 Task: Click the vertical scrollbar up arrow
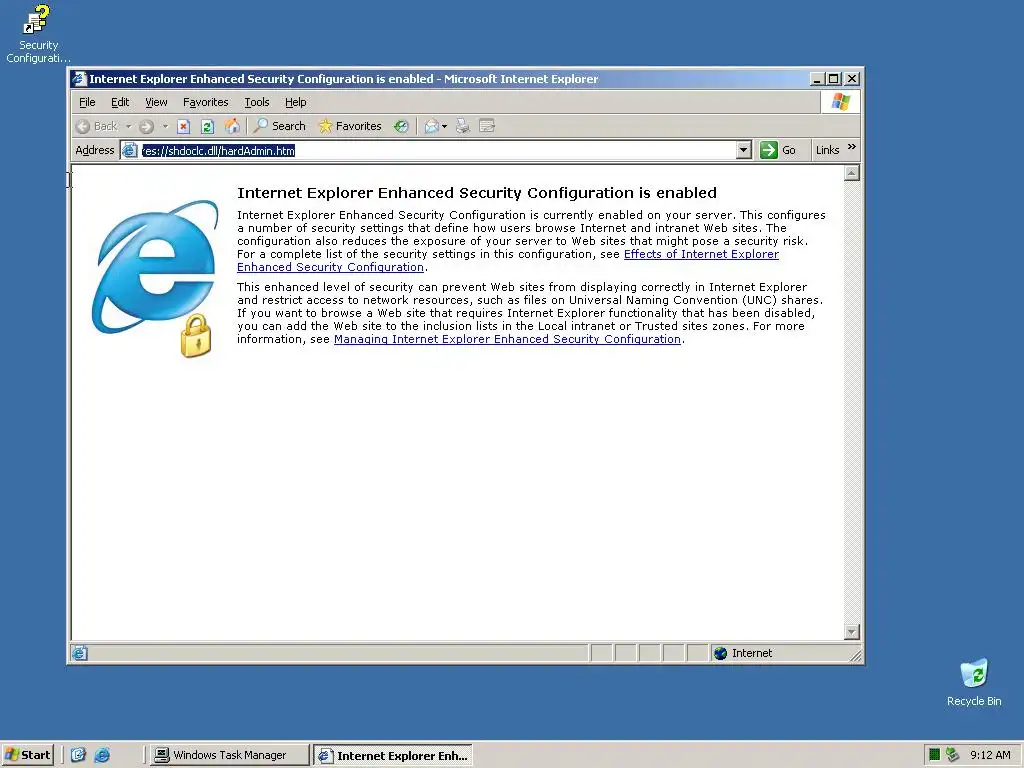coord(851,173)
